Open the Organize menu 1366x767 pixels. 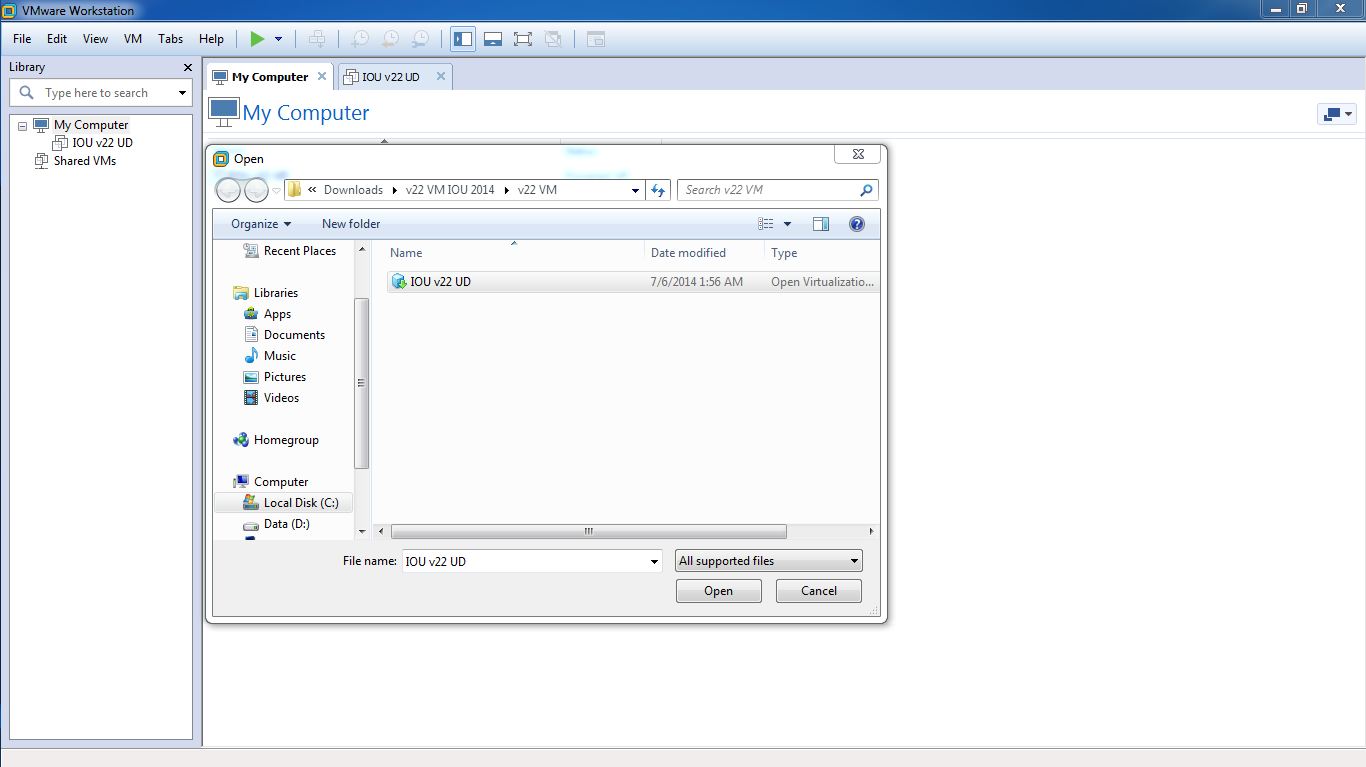pyautogui.click(x=261, y=224)
